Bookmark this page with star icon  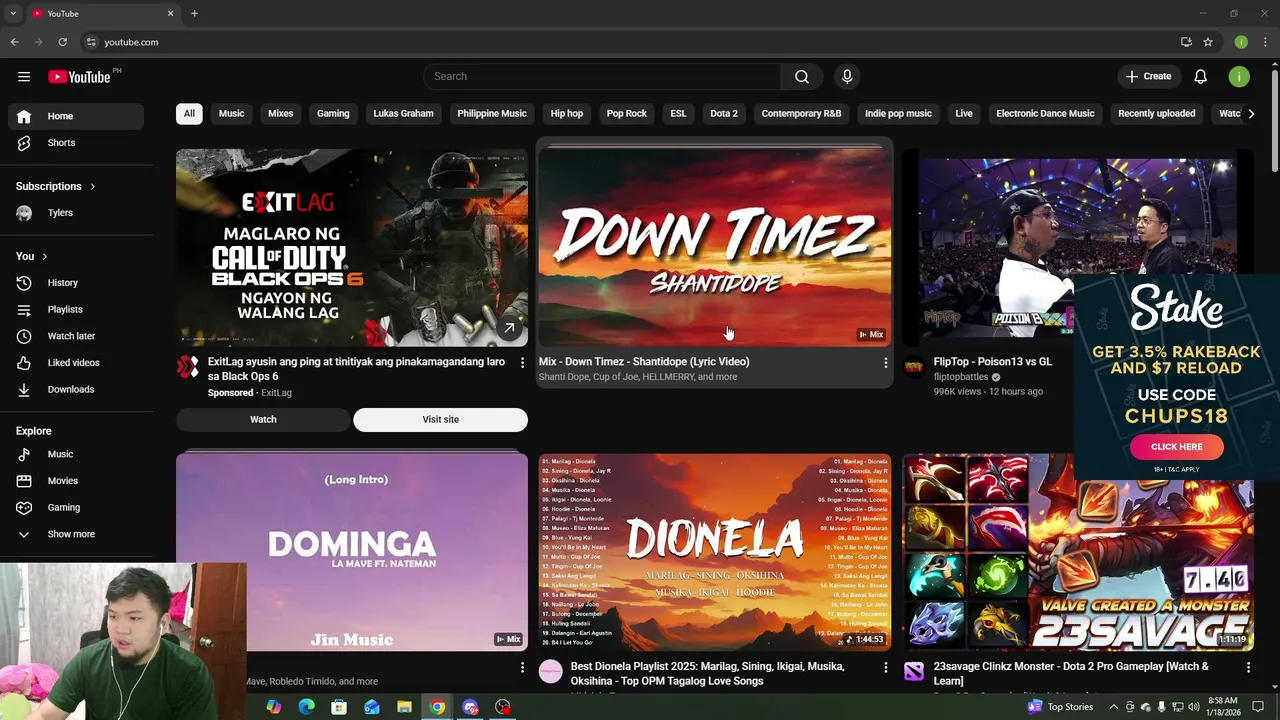click(x=1208, y=42)
